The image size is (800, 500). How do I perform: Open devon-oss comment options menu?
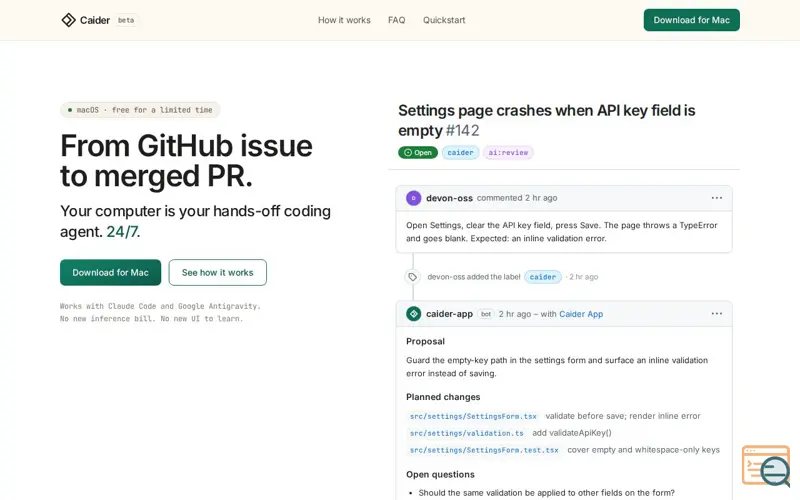[x=717, y=198]
